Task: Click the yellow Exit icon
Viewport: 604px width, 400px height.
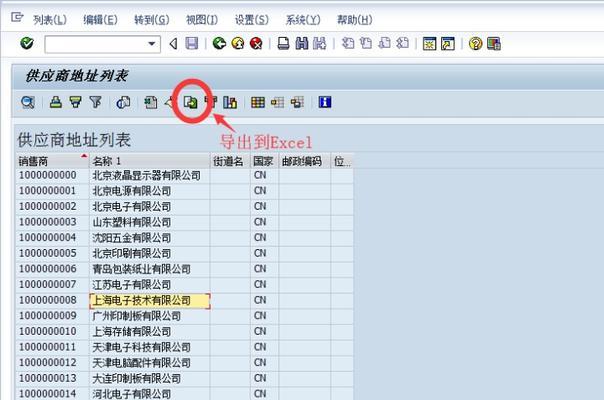Action: [x=238, y=43]
